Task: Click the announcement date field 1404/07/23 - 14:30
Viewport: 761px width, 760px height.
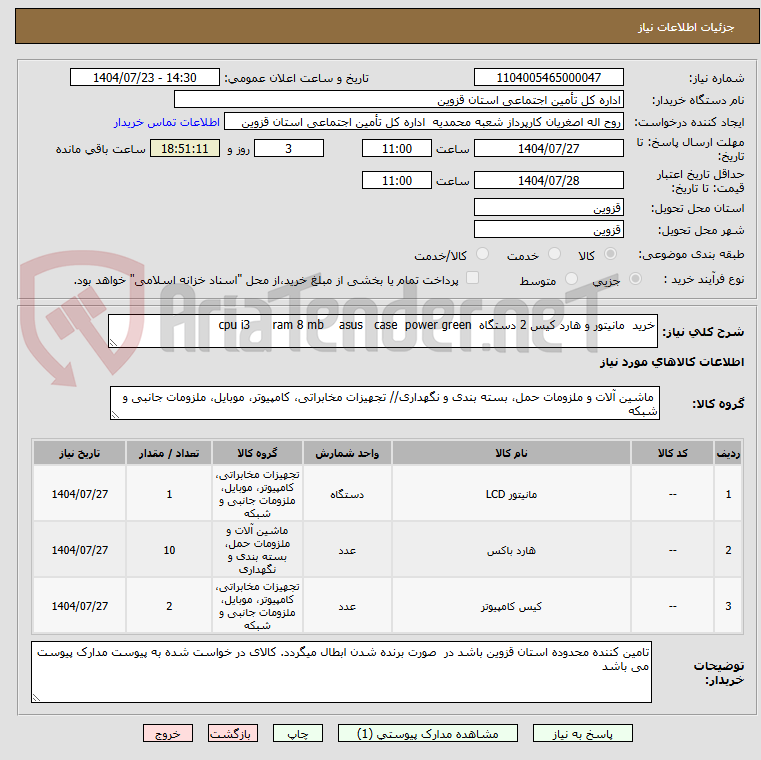Action: coord(145,78)
